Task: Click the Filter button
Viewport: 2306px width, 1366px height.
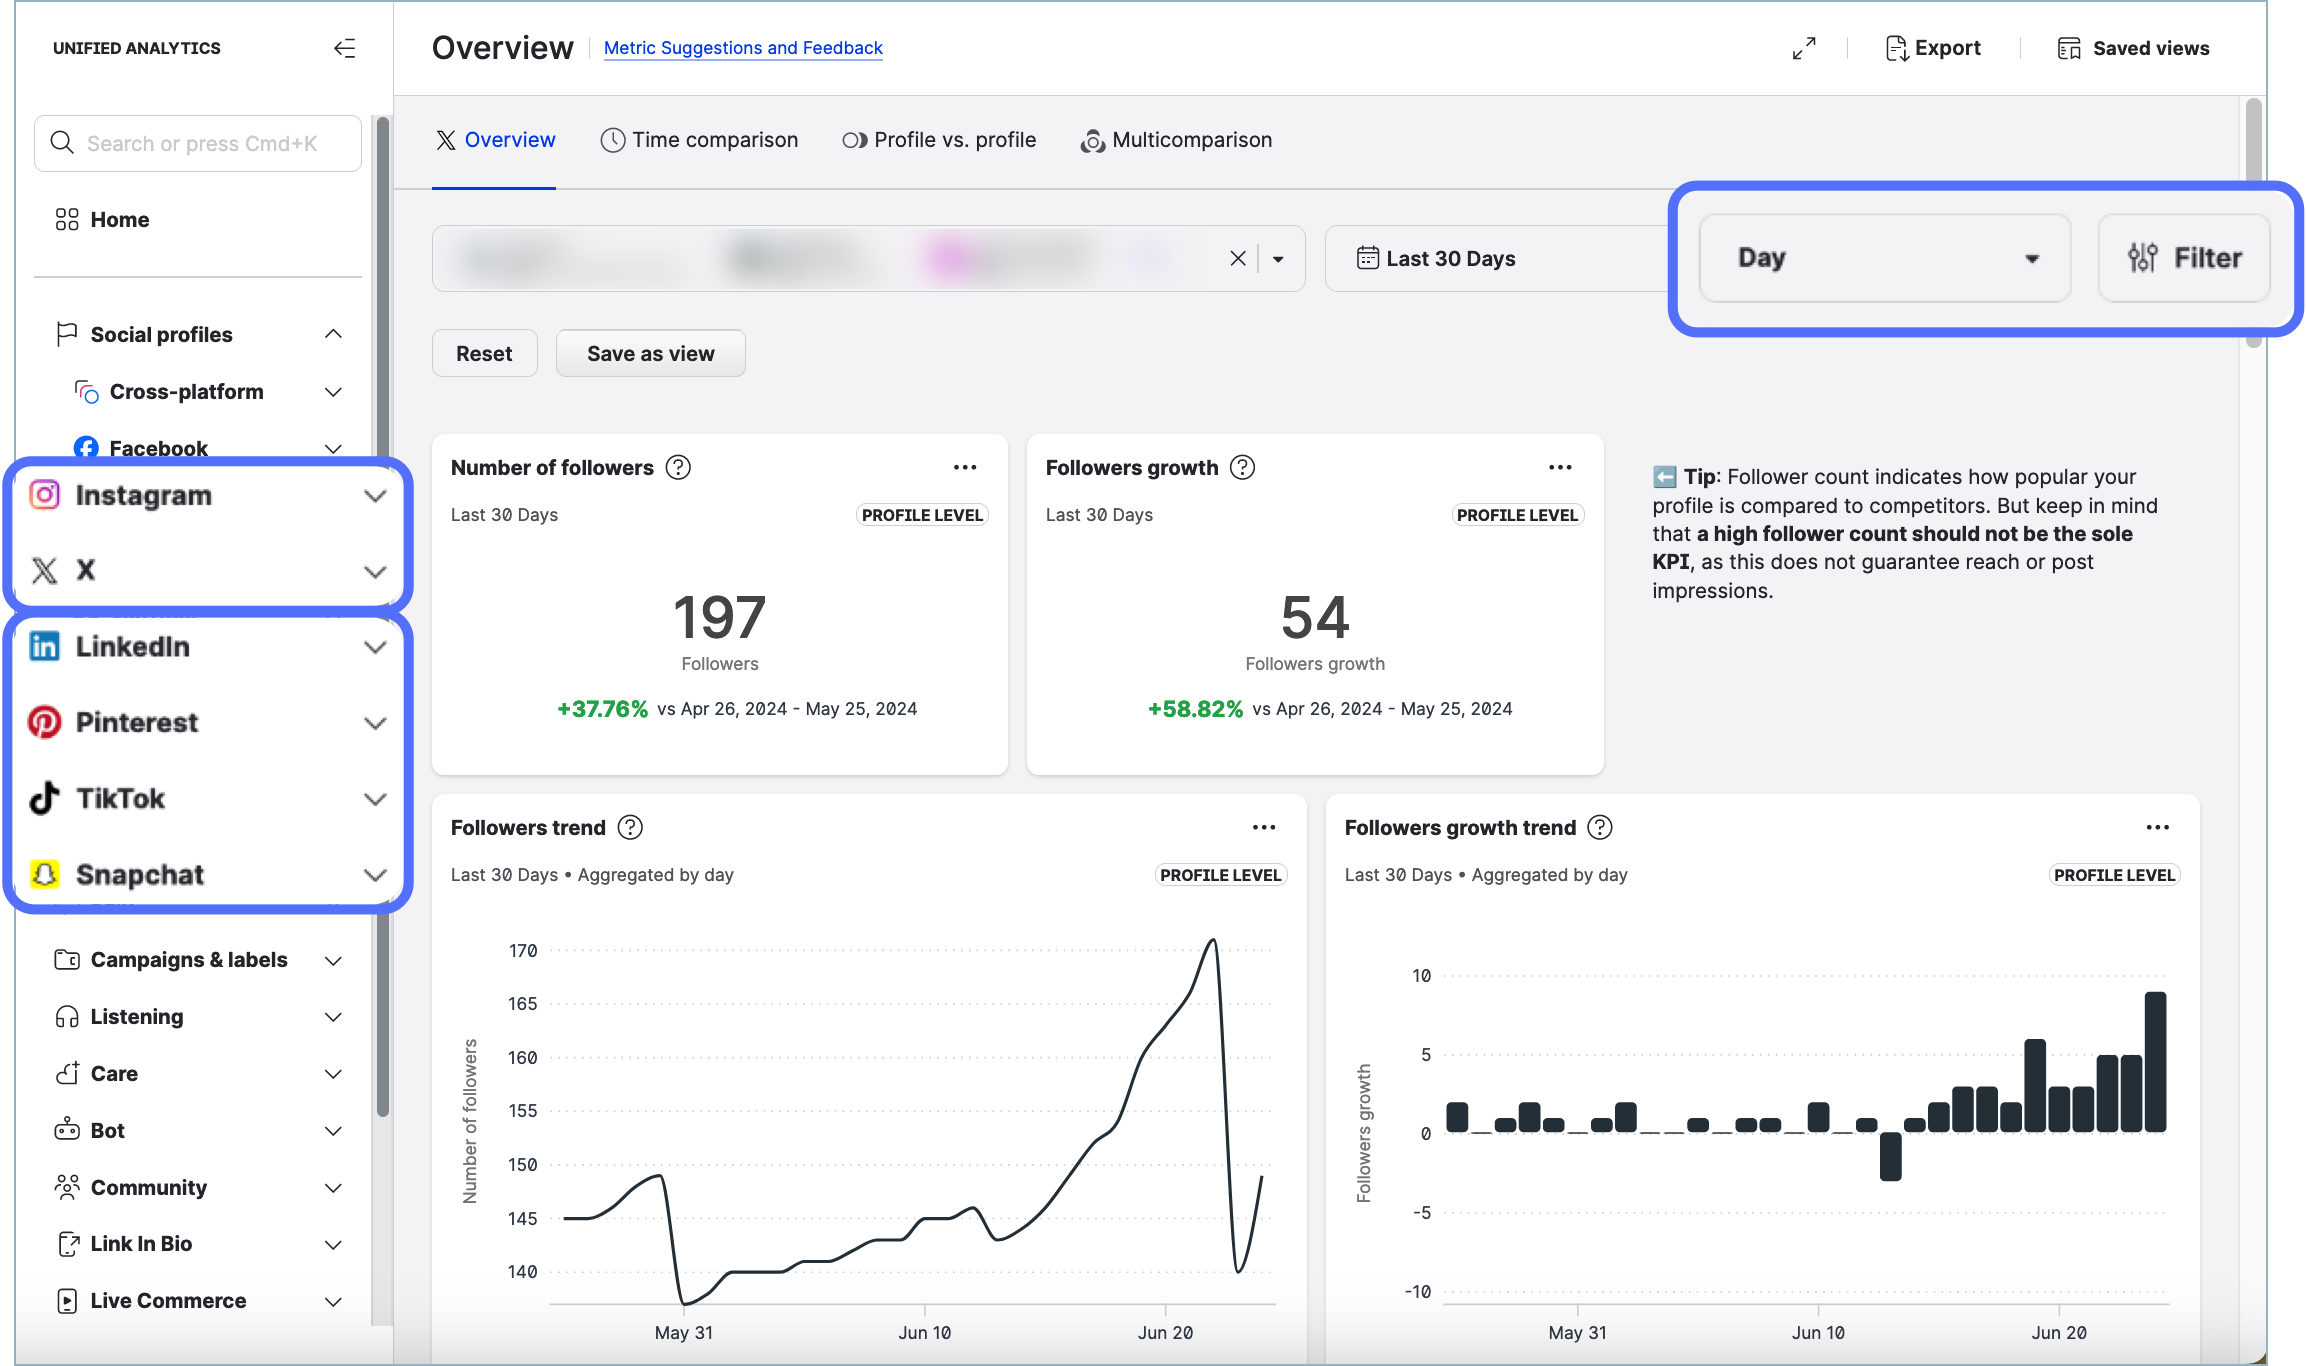Action: click(x=2184, y=258)
